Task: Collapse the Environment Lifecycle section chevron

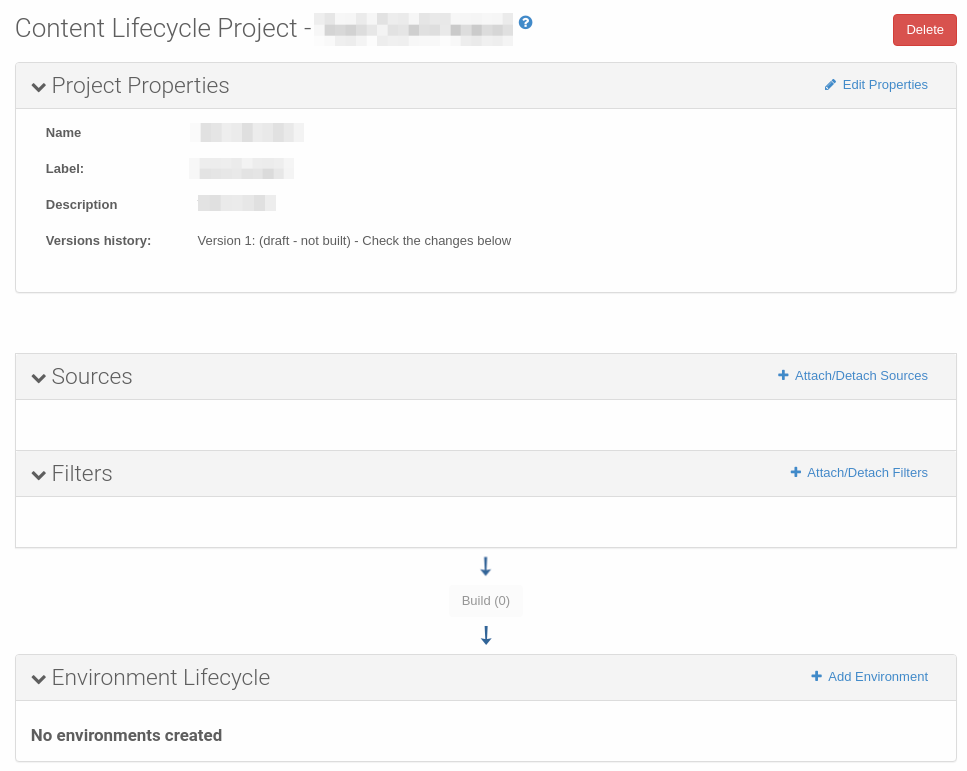Action: pos(39,679)
